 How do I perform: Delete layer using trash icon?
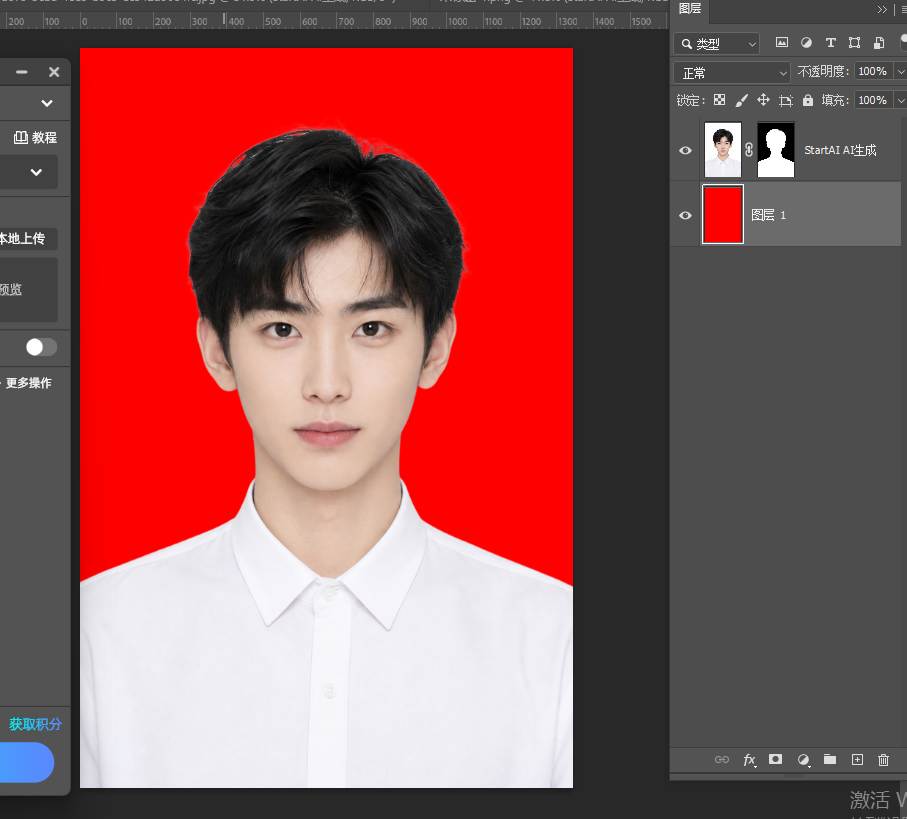click(883, 759)
